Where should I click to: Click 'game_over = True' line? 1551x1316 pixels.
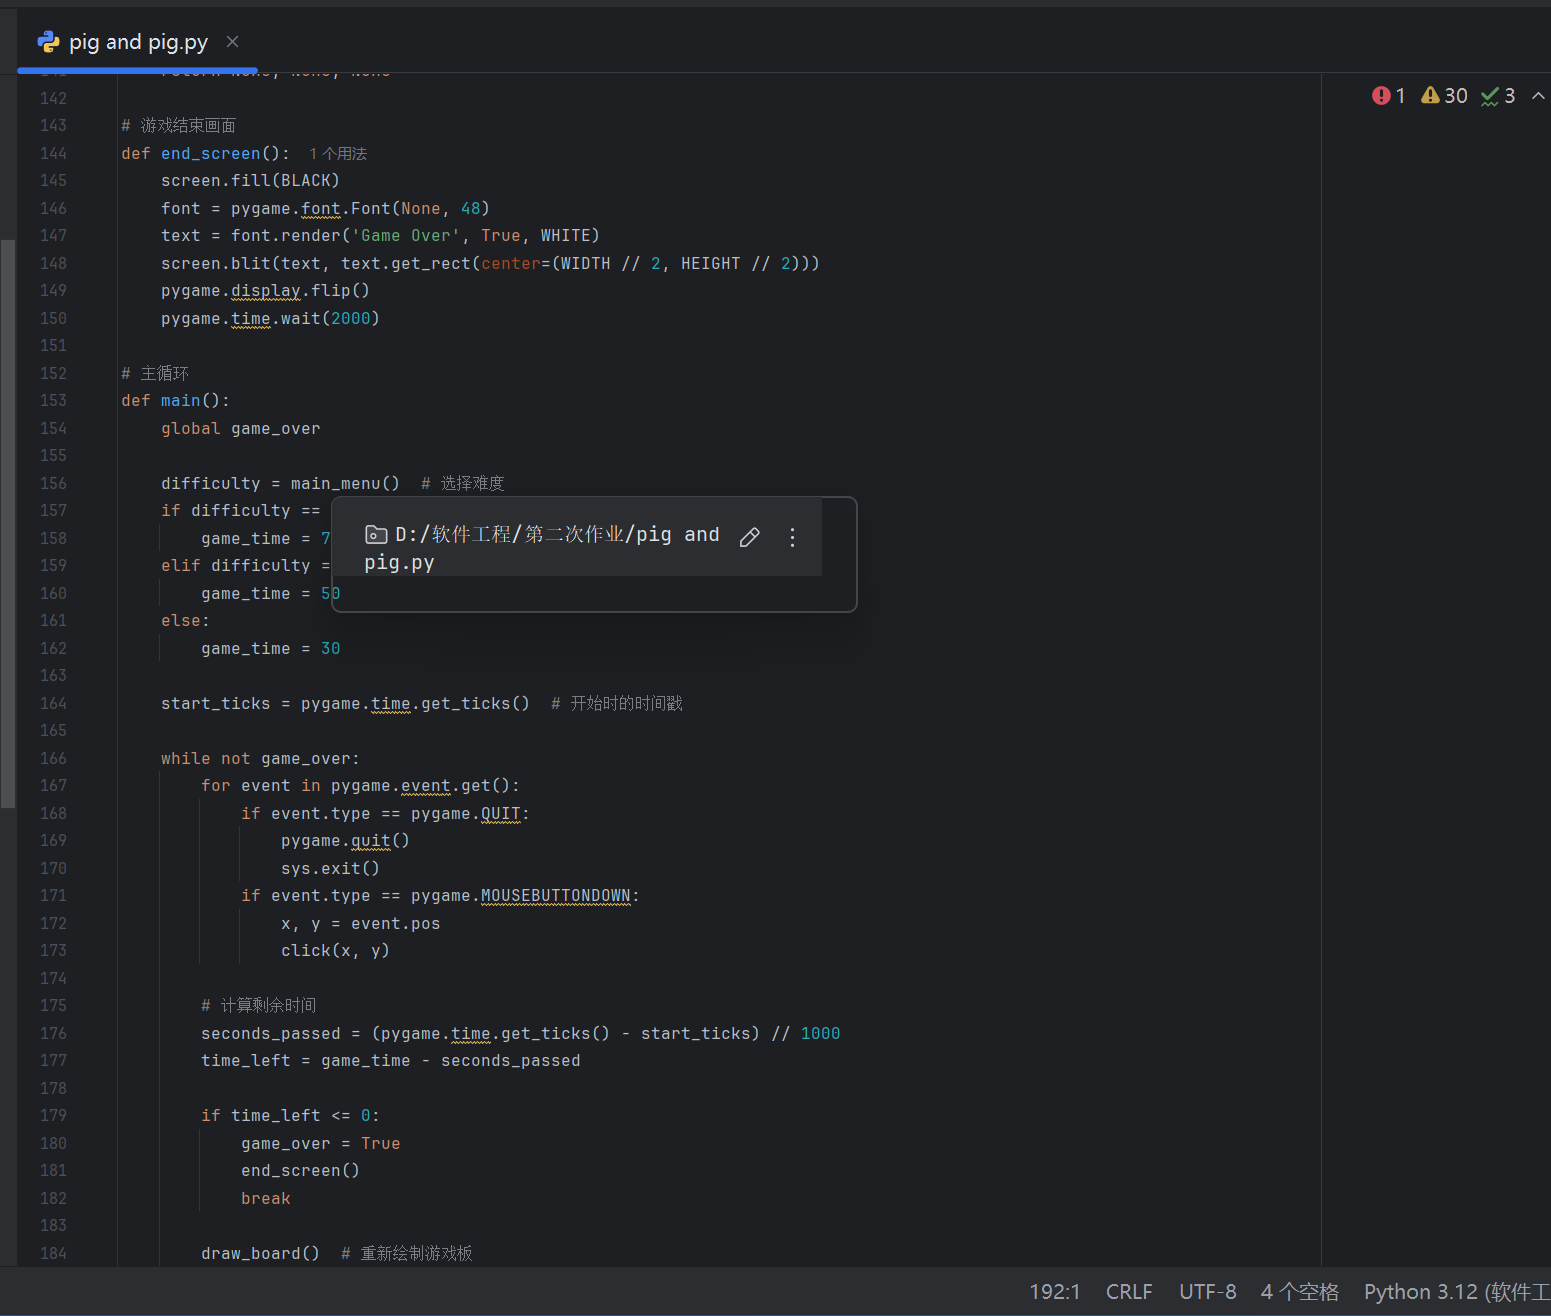(320, 1143)
